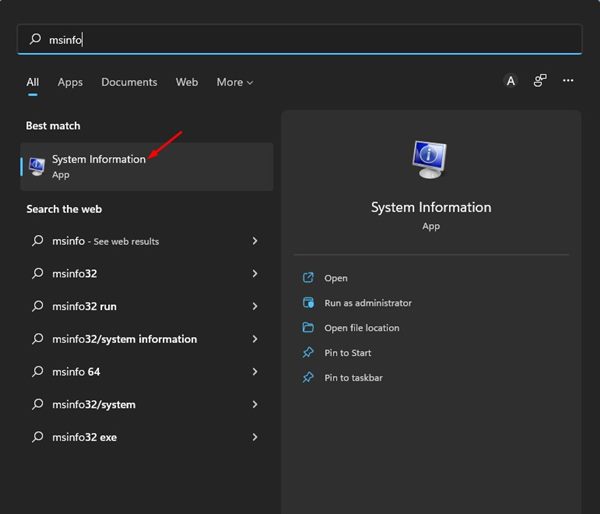The height and width of the screenshot is (514, 600).
Task: Click Run as administrator
Action: (368, 303)
